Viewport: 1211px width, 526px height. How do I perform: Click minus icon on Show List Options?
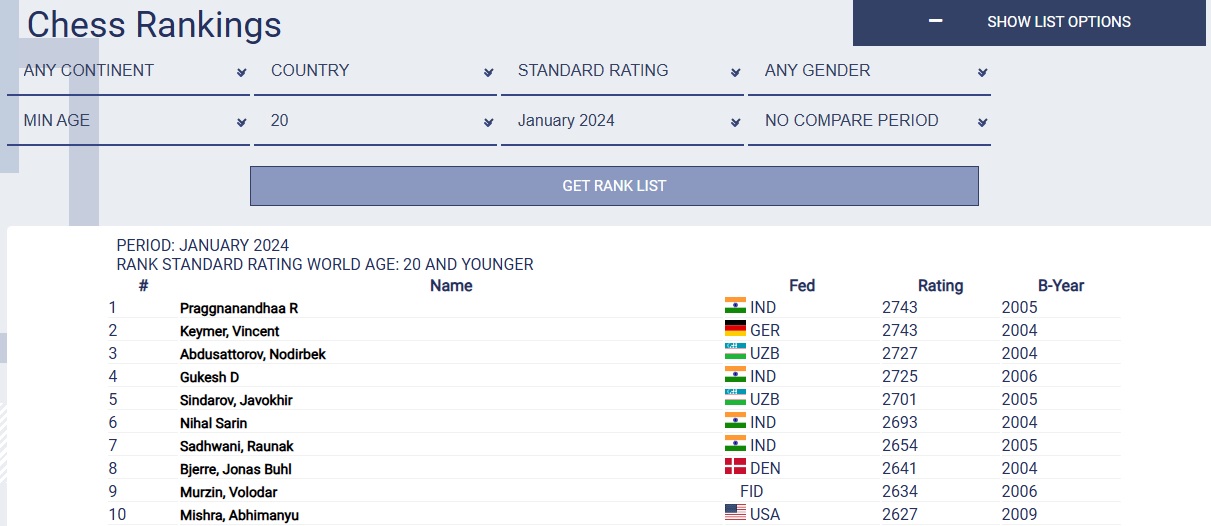936,21
